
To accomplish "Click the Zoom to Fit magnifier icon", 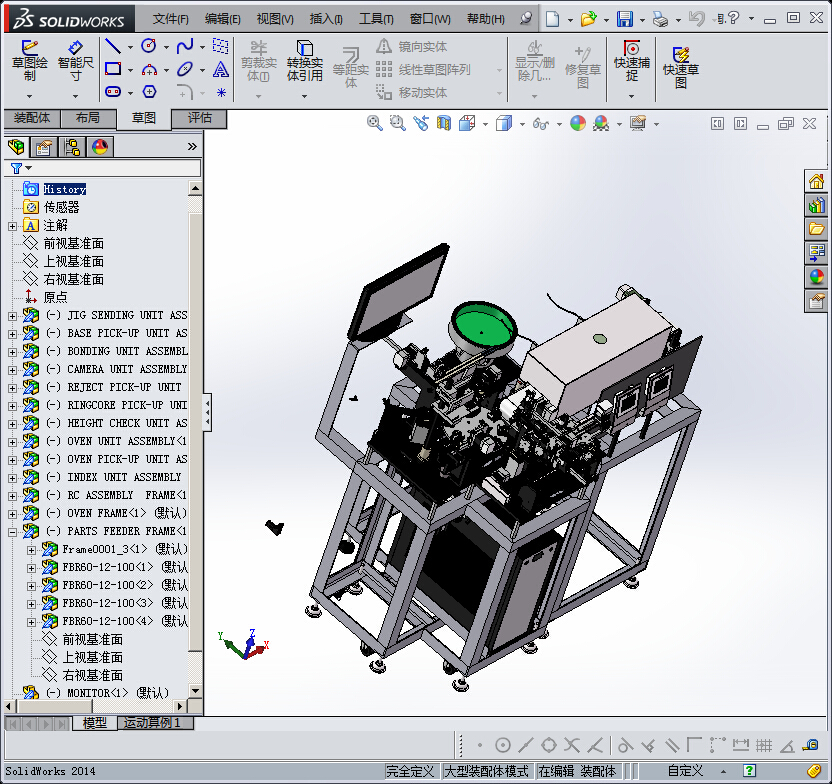I will coord(375,123).
